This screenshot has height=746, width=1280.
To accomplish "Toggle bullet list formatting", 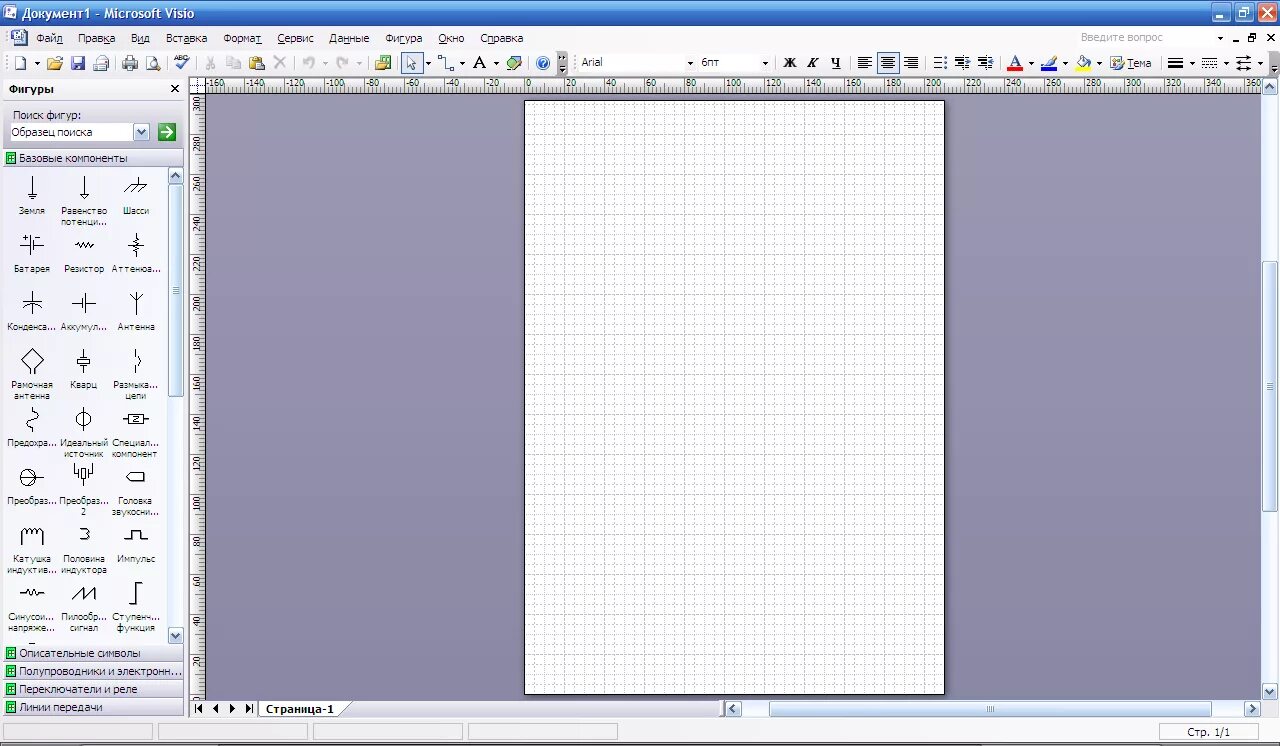I will (940, 63).
